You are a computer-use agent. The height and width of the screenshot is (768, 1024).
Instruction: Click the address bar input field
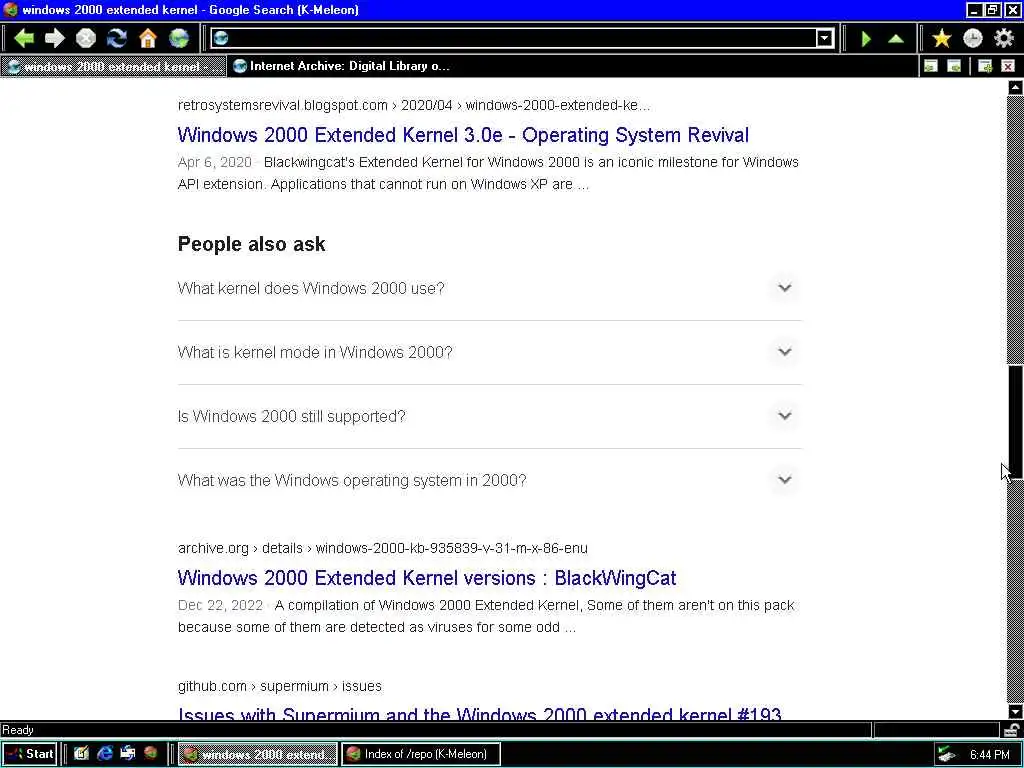[x=522, y=39]
